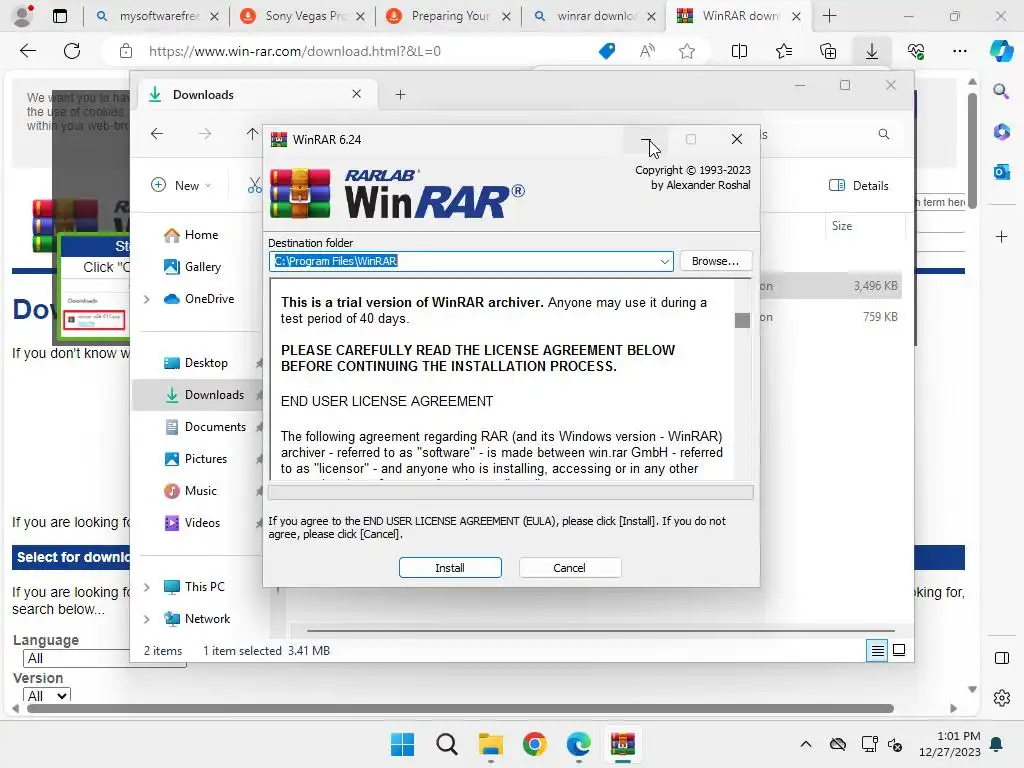Open the Copilot icon in Edge

(1001, 51)
